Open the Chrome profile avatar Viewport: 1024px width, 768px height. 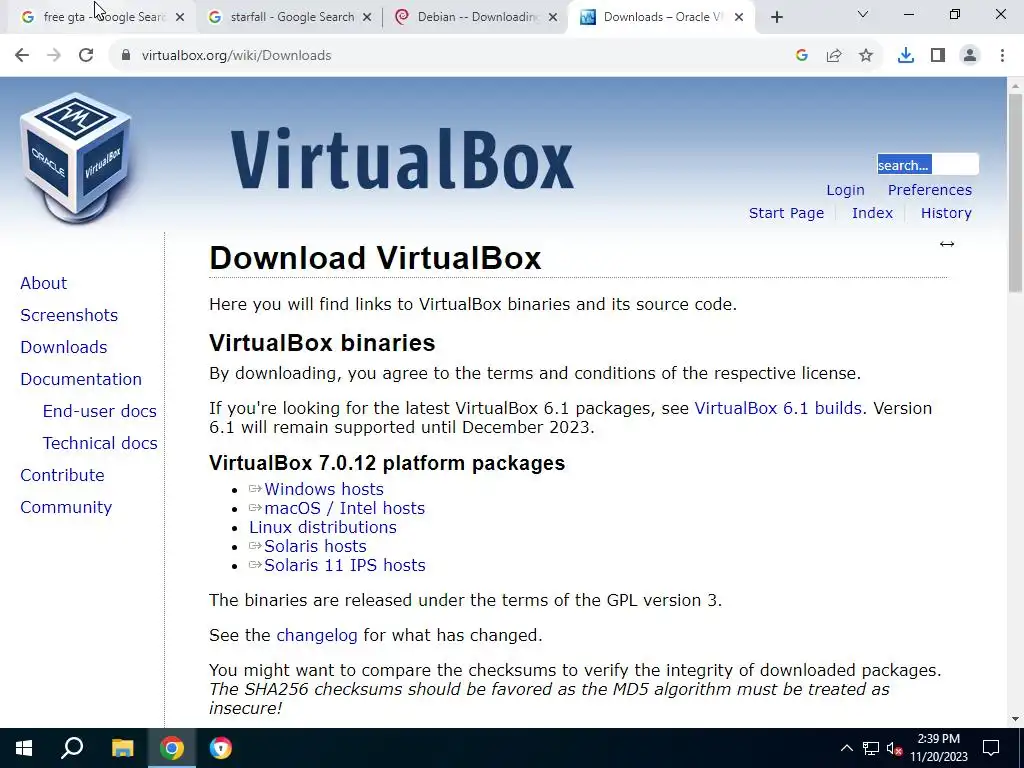970,56
